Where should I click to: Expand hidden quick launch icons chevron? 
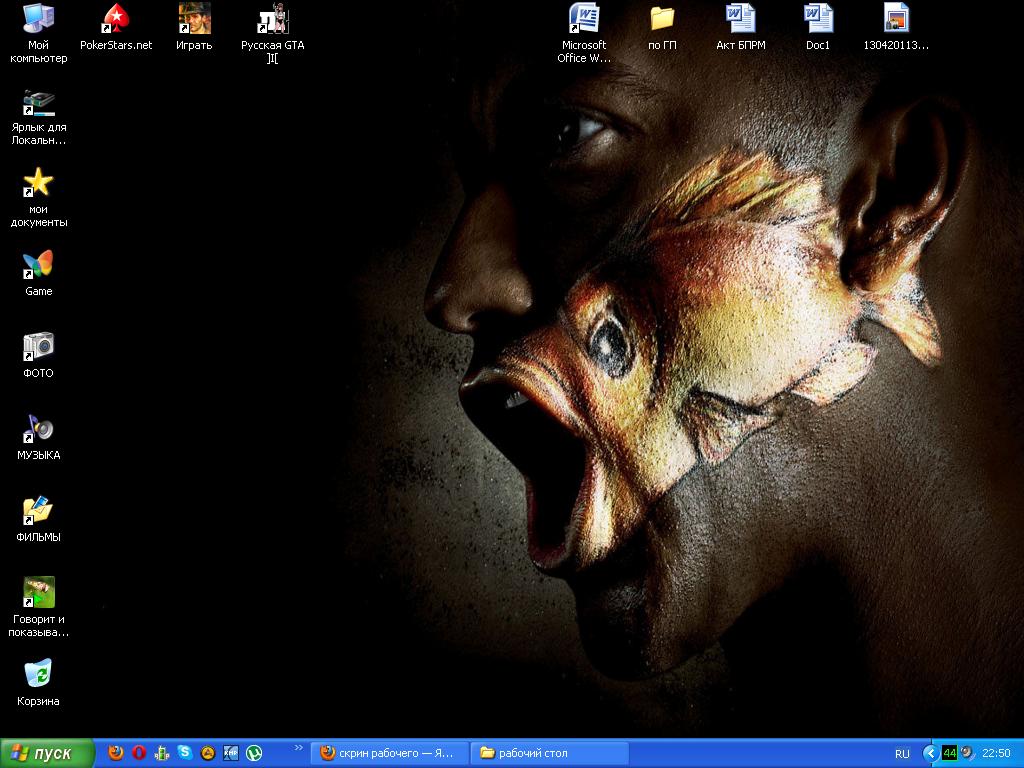coord(297,748)
